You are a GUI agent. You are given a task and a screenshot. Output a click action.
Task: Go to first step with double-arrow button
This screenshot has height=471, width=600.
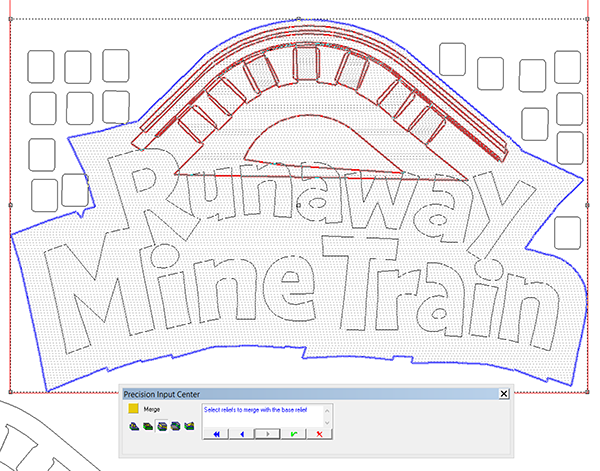[216, 434]
